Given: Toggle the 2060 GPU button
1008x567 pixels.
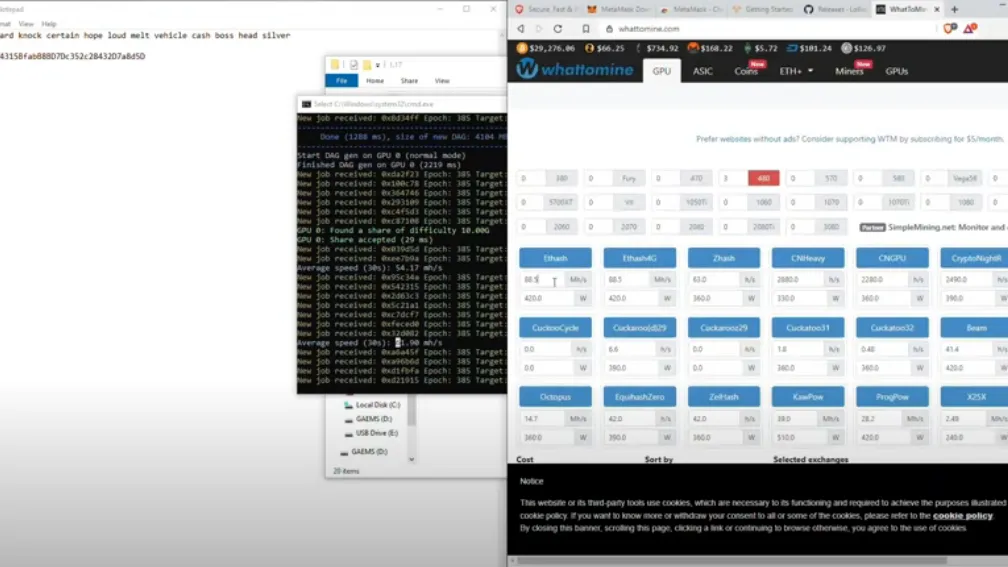Looking at the screenshot, I should [561, 226].
